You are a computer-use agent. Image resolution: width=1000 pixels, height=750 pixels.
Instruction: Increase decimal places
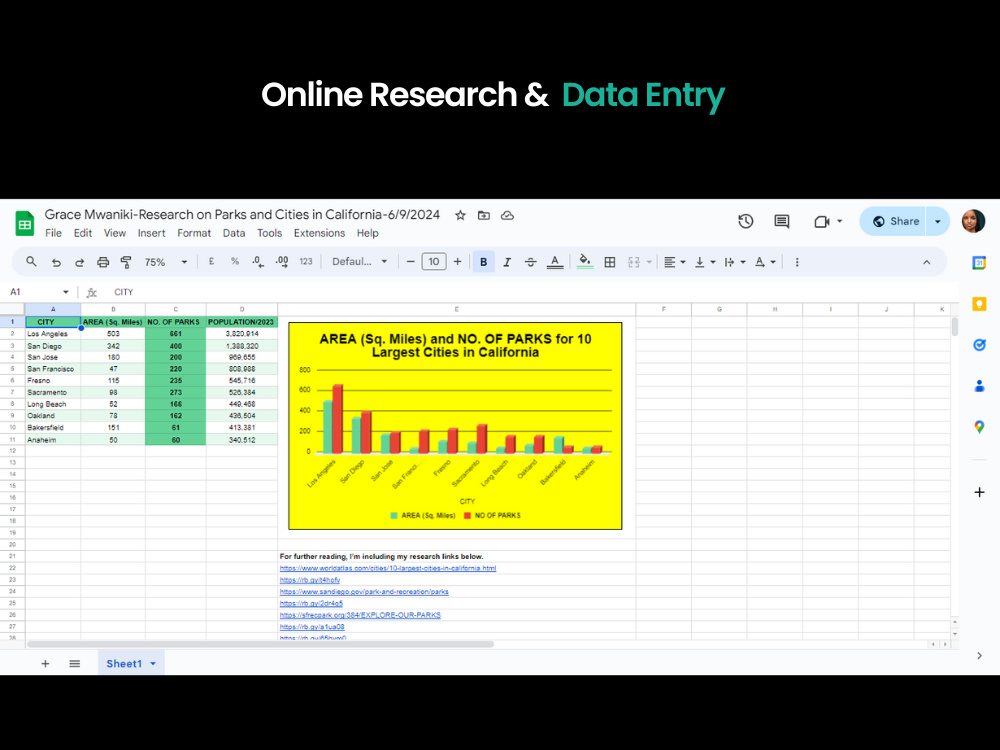click(282, 261)
